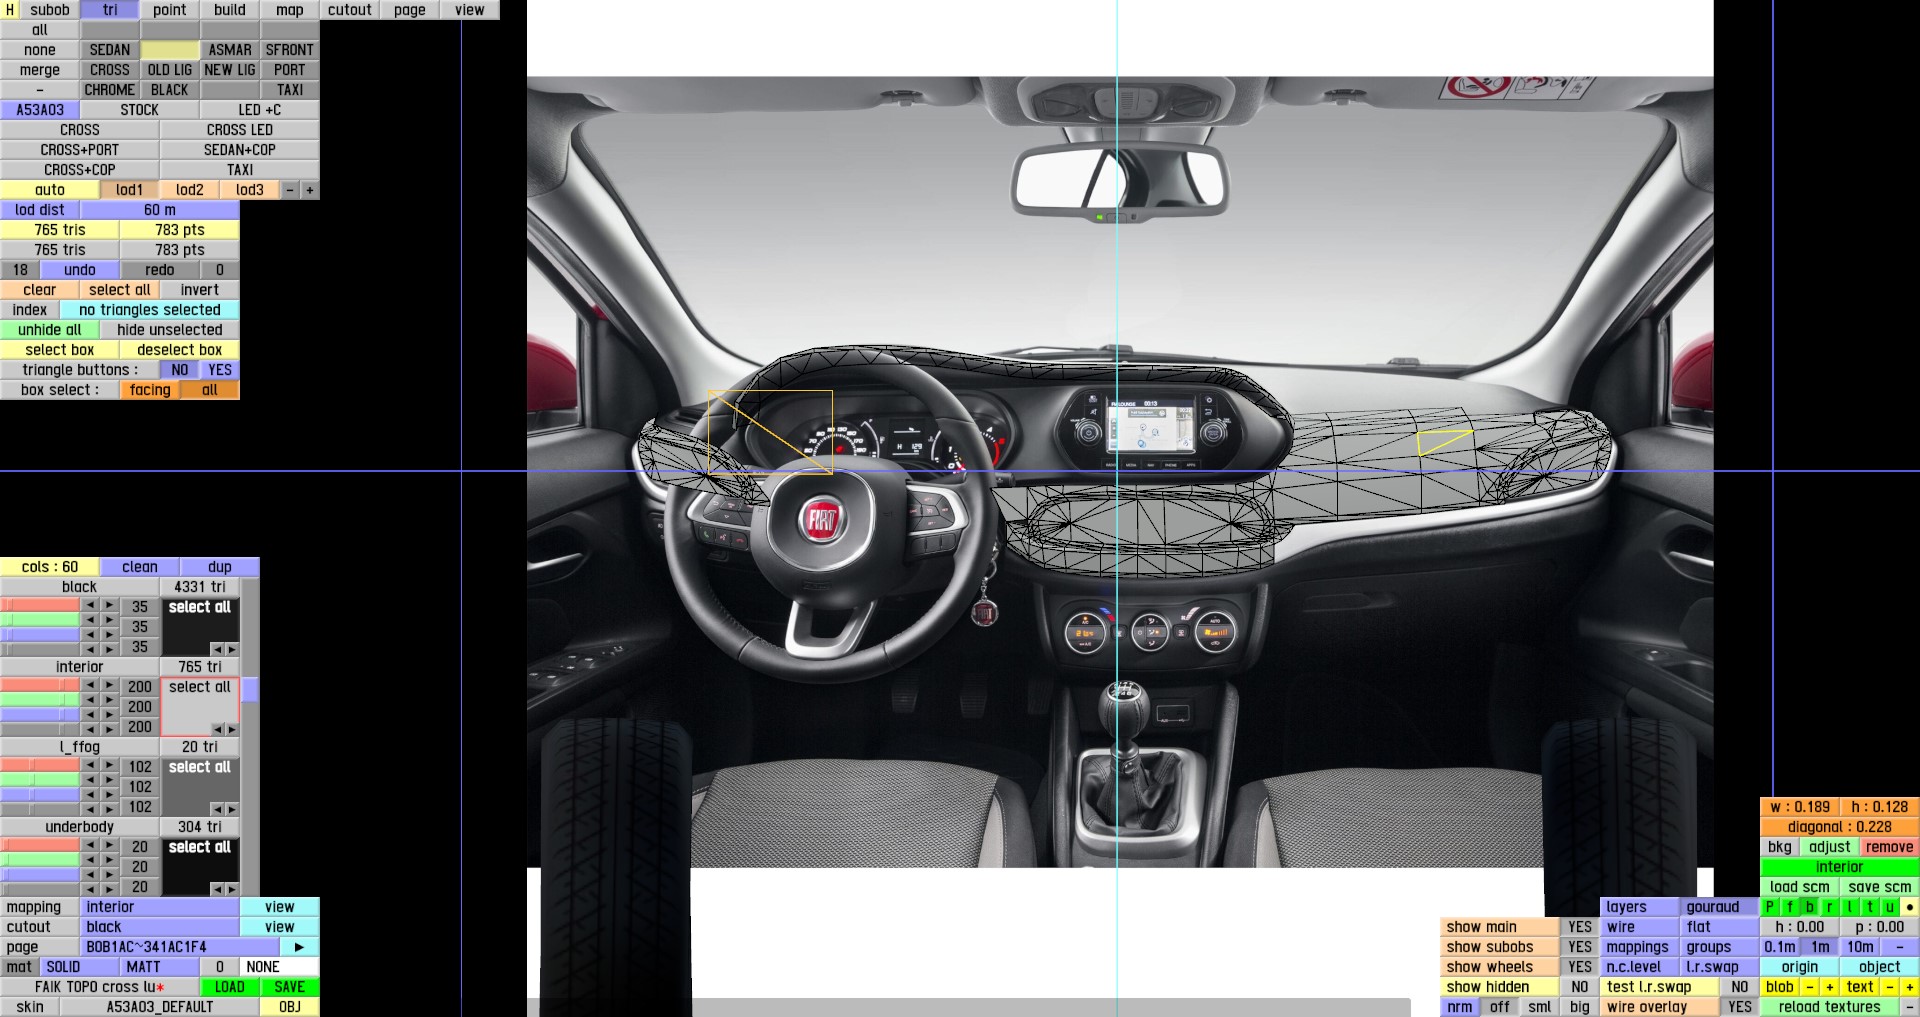The height and width of the screenshot is (1017, 1920).
Task: Click the lod plus button
Action: (x=310, y=190)
